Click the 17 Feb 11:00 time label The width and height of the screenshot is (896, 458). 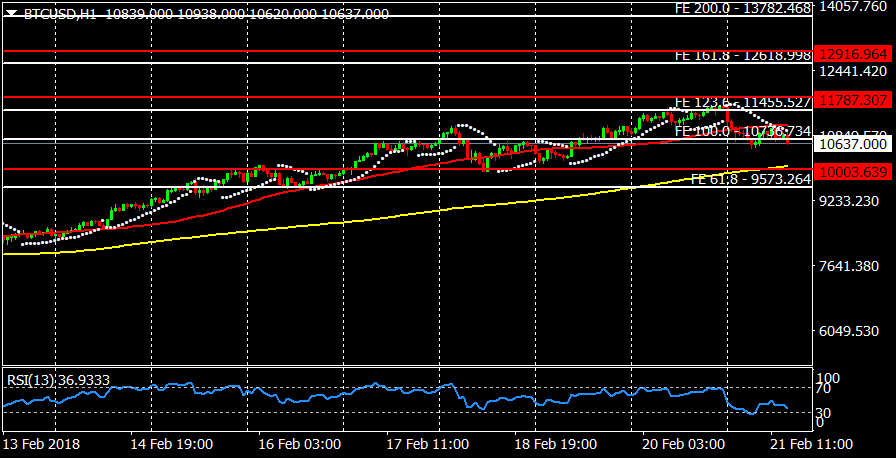430,443
